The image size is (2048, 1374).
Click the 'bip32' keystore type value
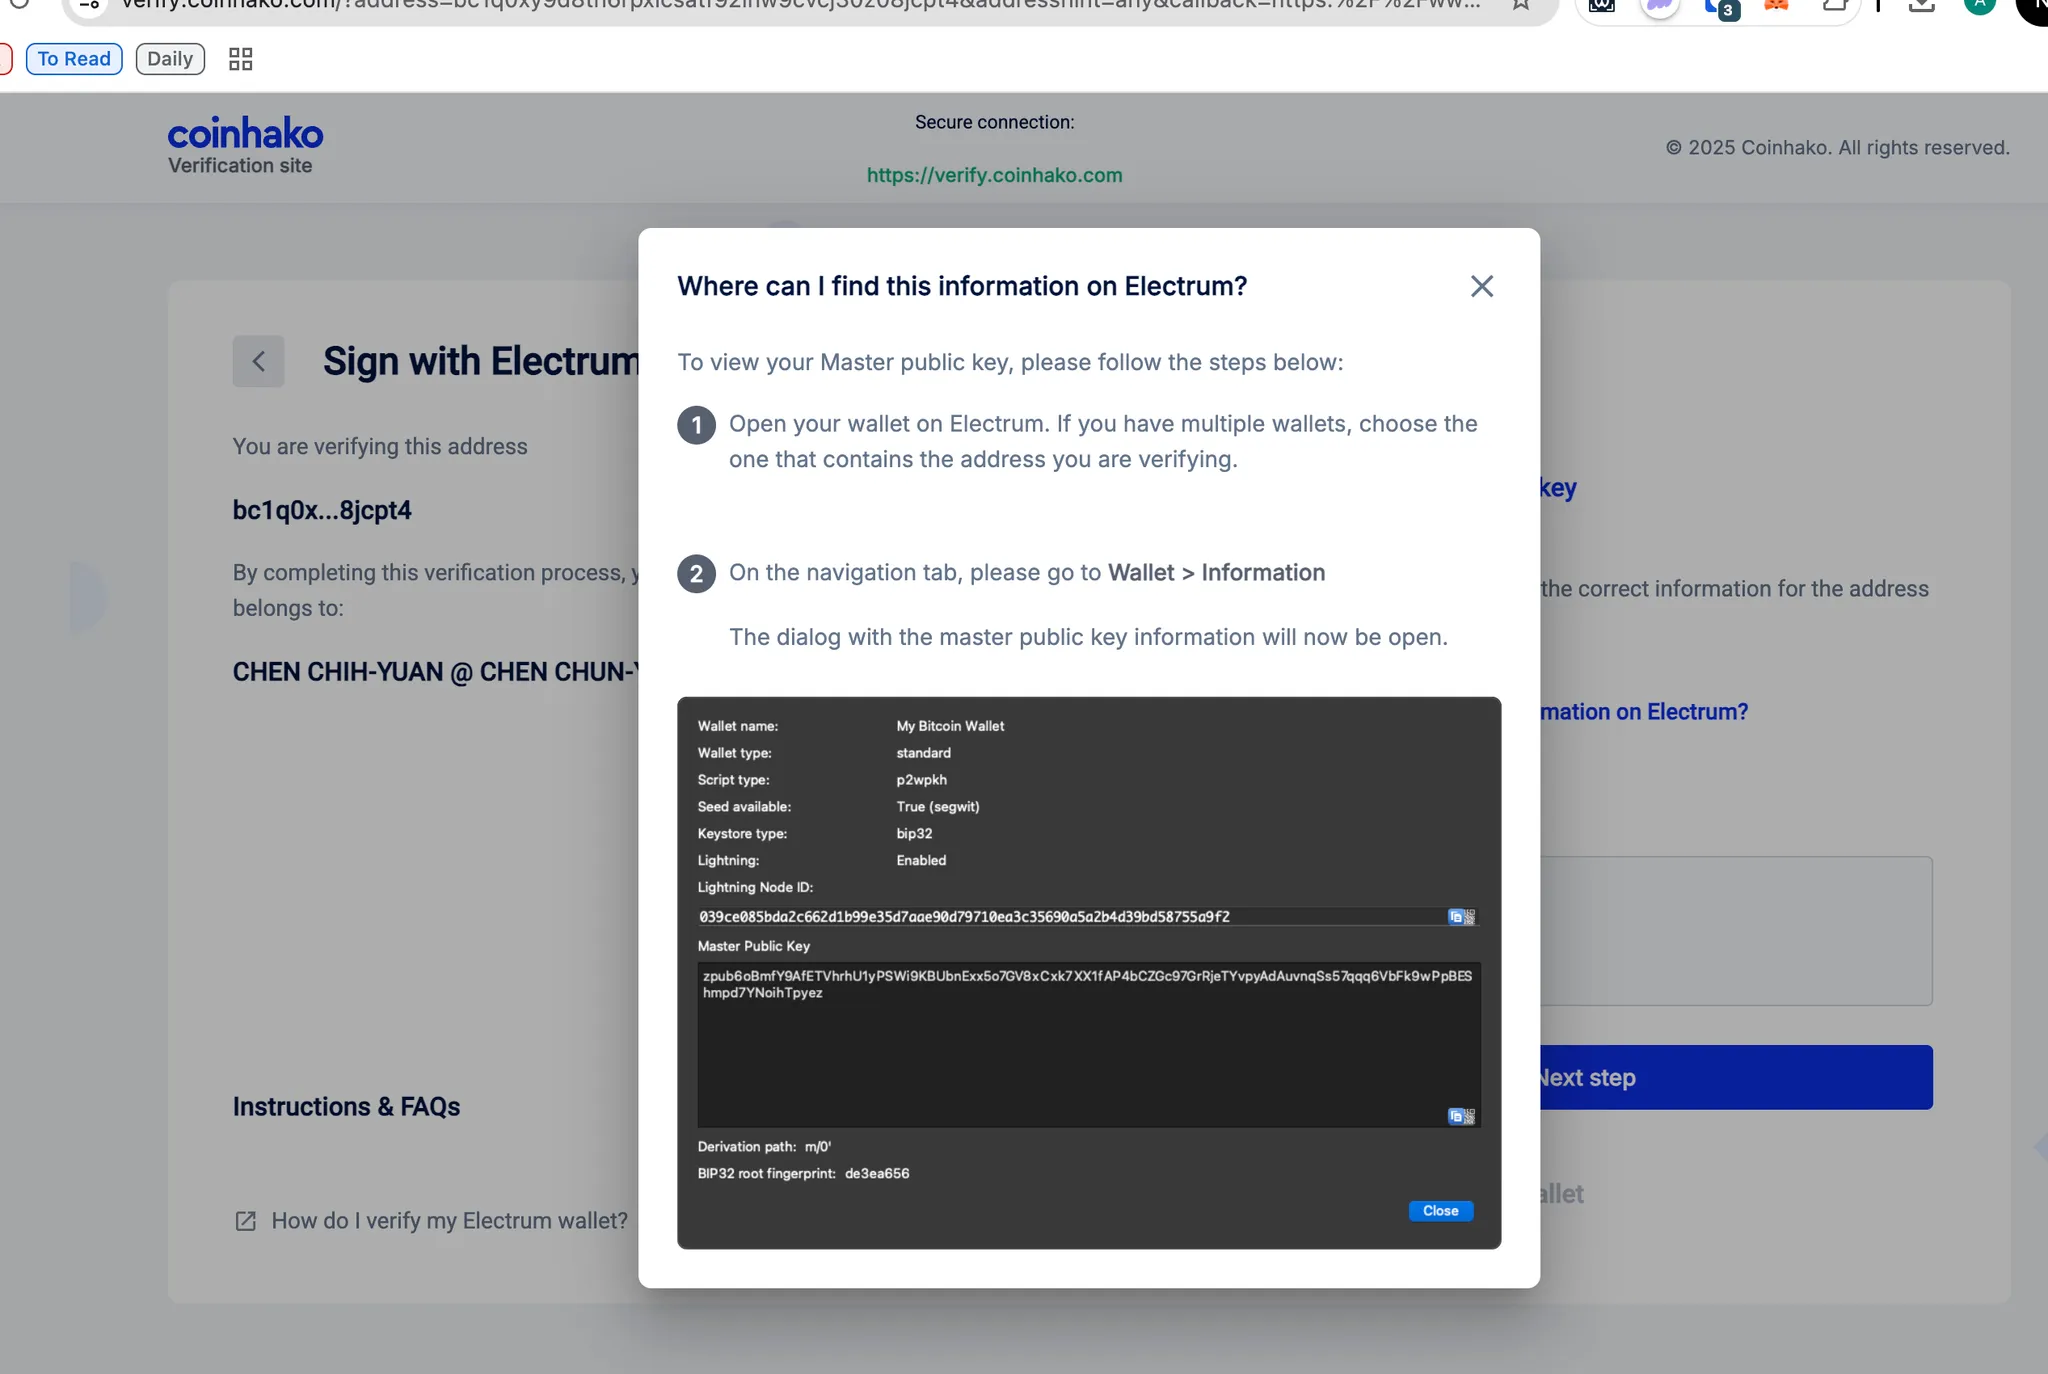(x=914, y=834)
